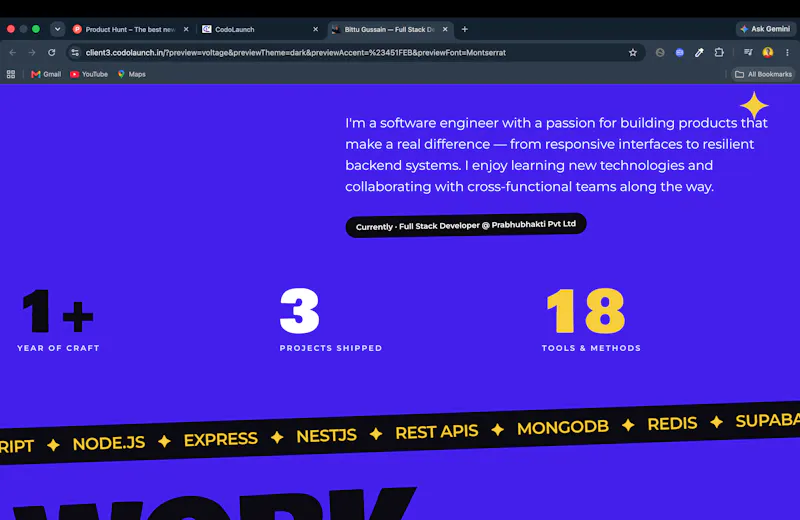800x520 pixels.
Task: Close the CodoLaunch tab
Action: pyautogui.click(x=315, y=30)
